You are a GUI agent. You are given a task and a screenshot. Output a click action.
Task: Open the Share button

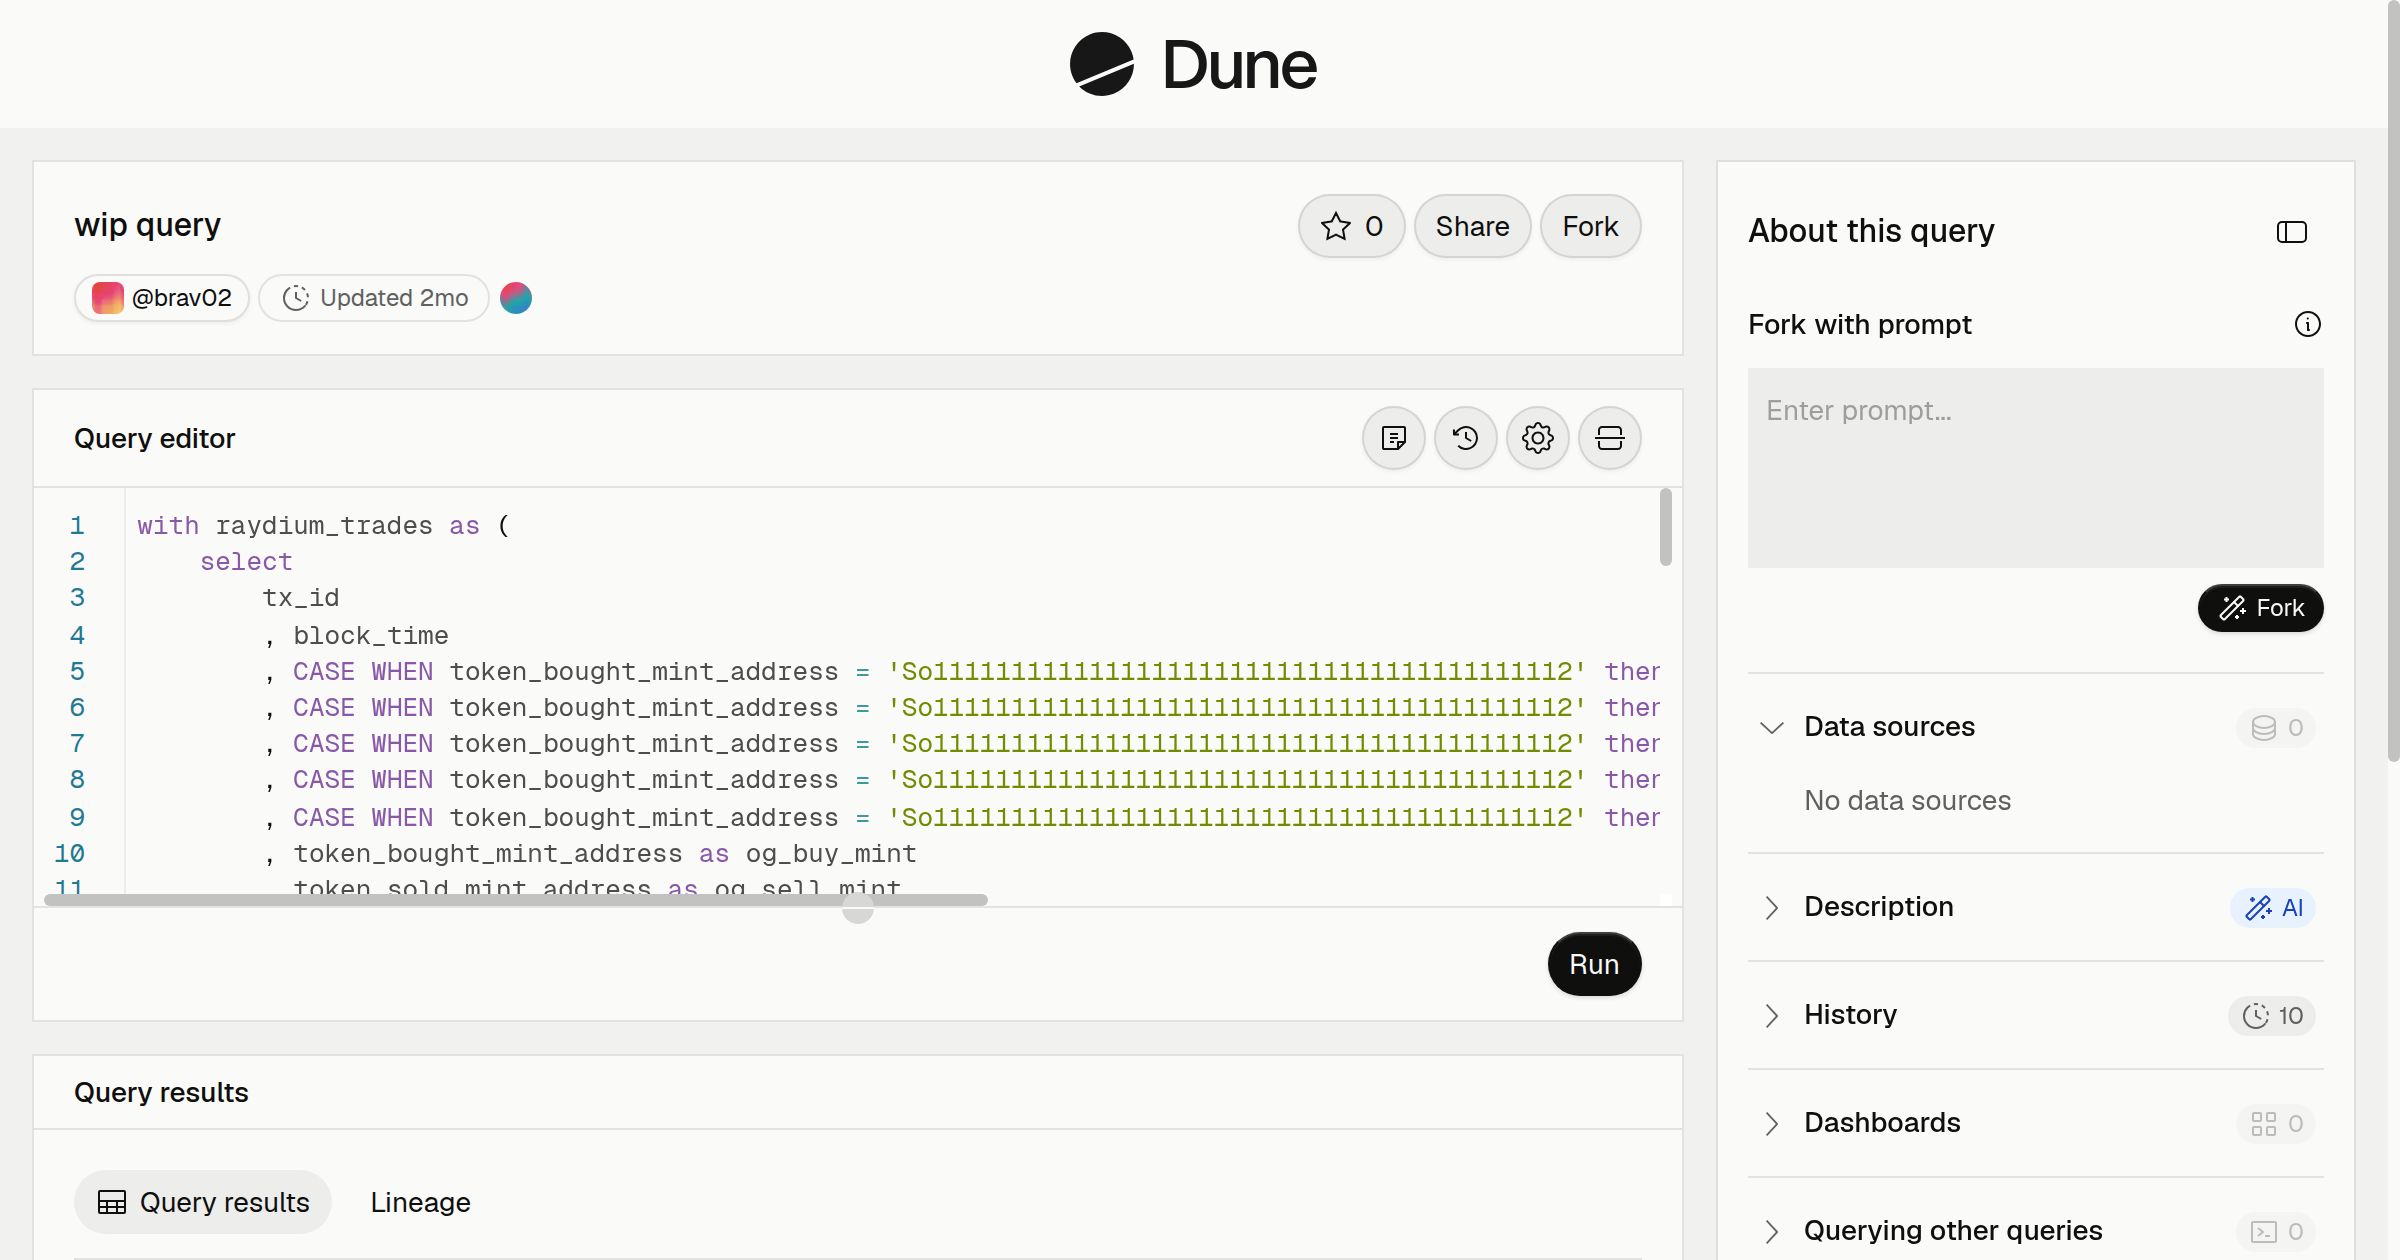(1472, 226)
